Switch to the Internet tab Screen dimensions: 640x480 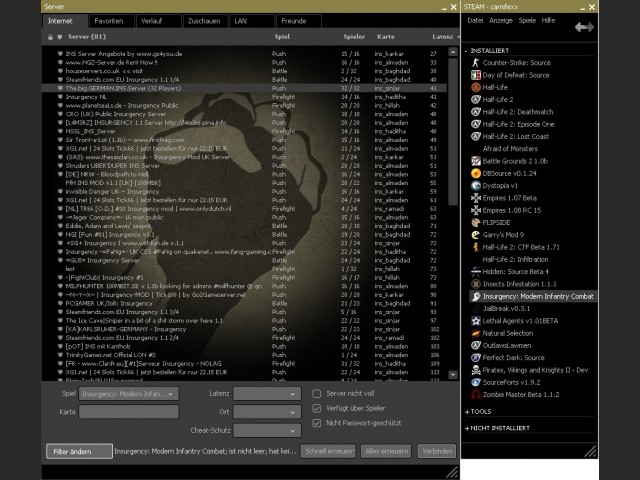[x=65, y=21]
